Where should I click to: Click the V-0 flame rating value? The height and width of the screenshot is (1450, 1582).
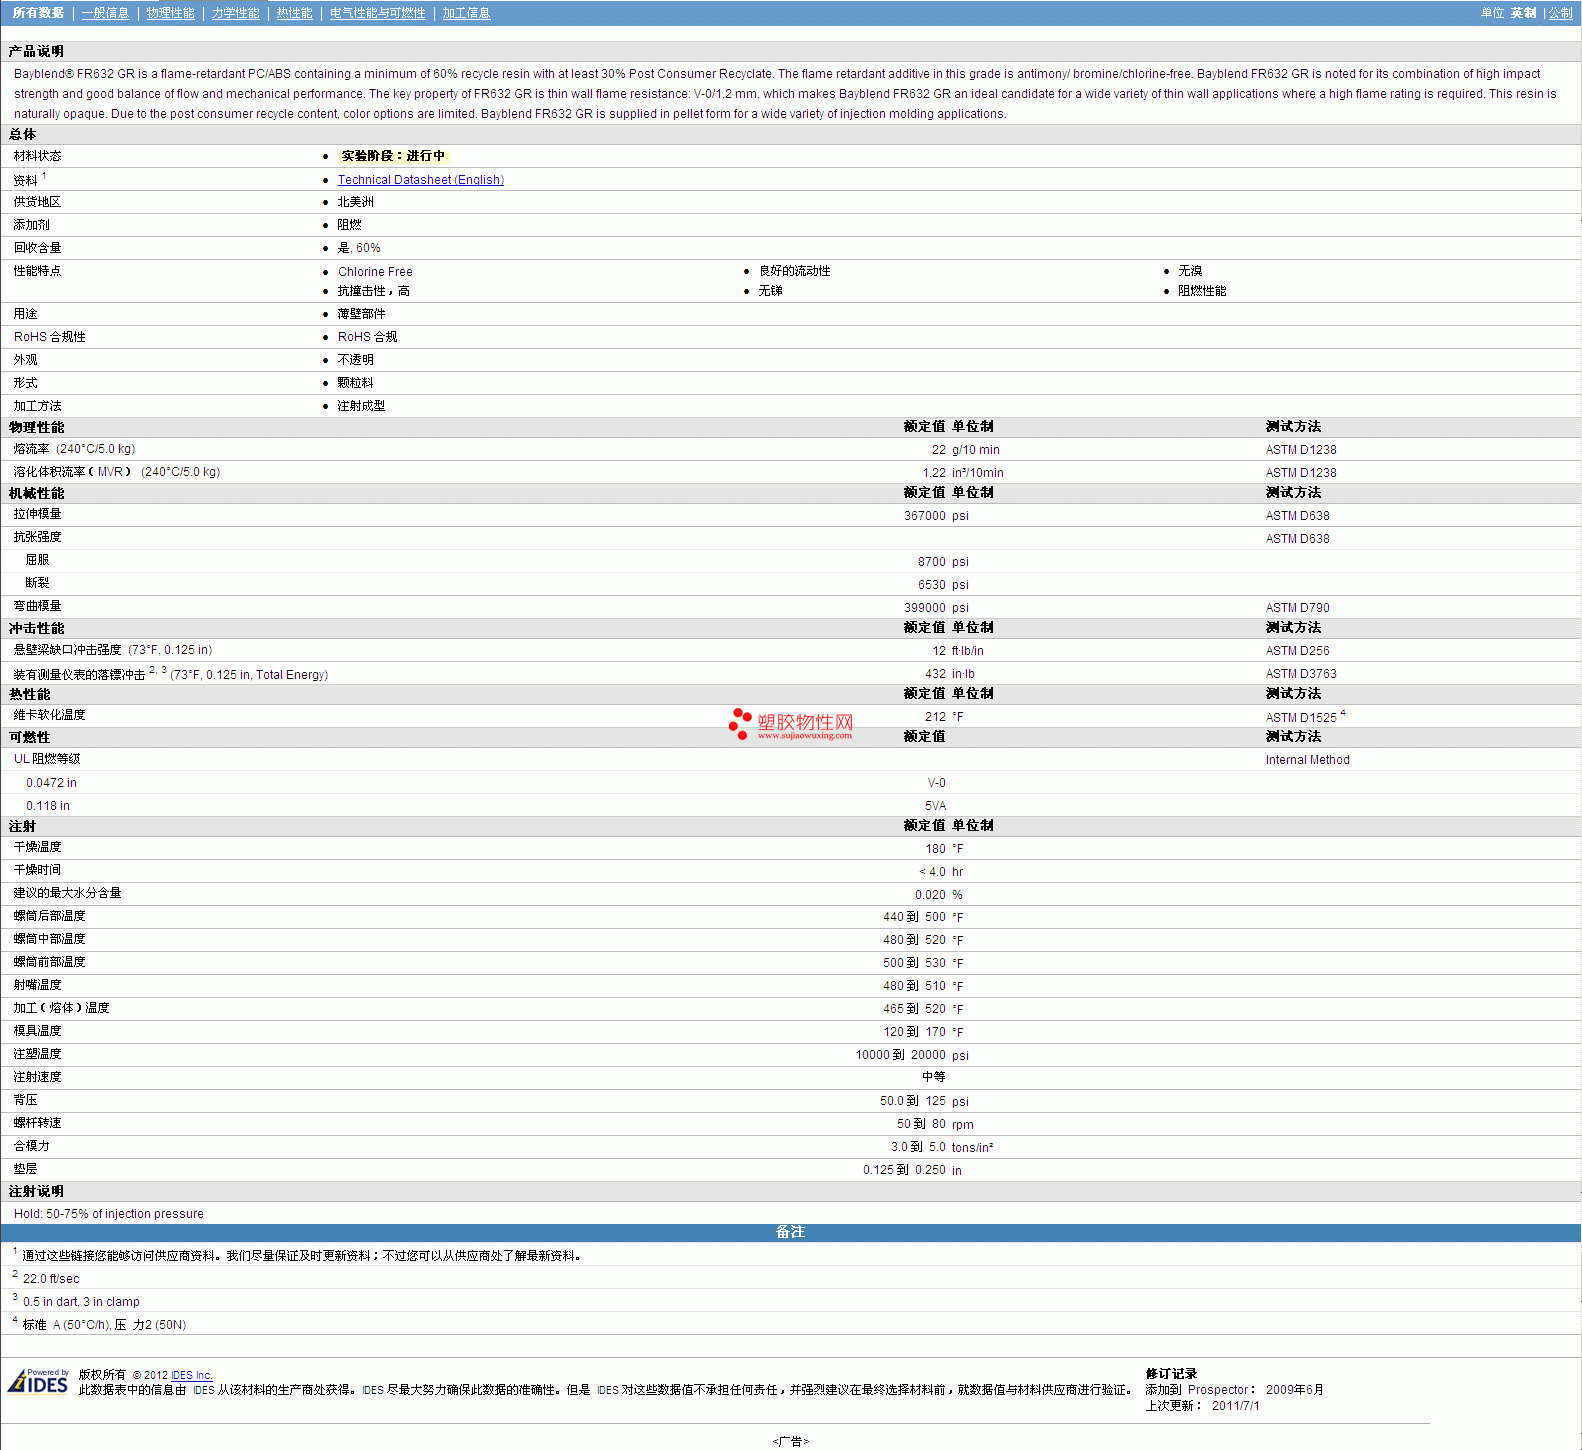tap(936, 783)
